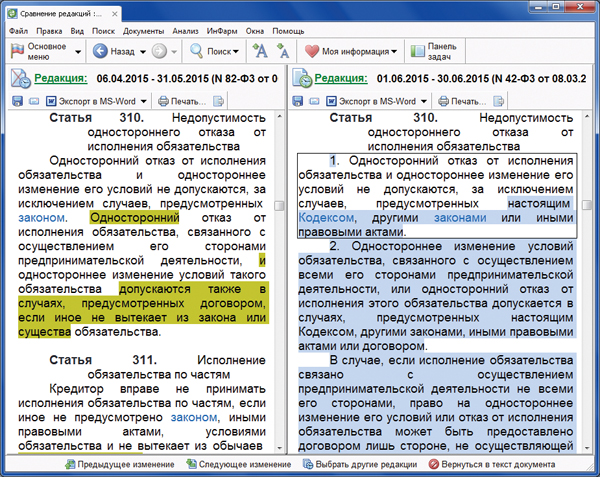Print right document with Печать button
Screen dimensions: 600x477
474,101
